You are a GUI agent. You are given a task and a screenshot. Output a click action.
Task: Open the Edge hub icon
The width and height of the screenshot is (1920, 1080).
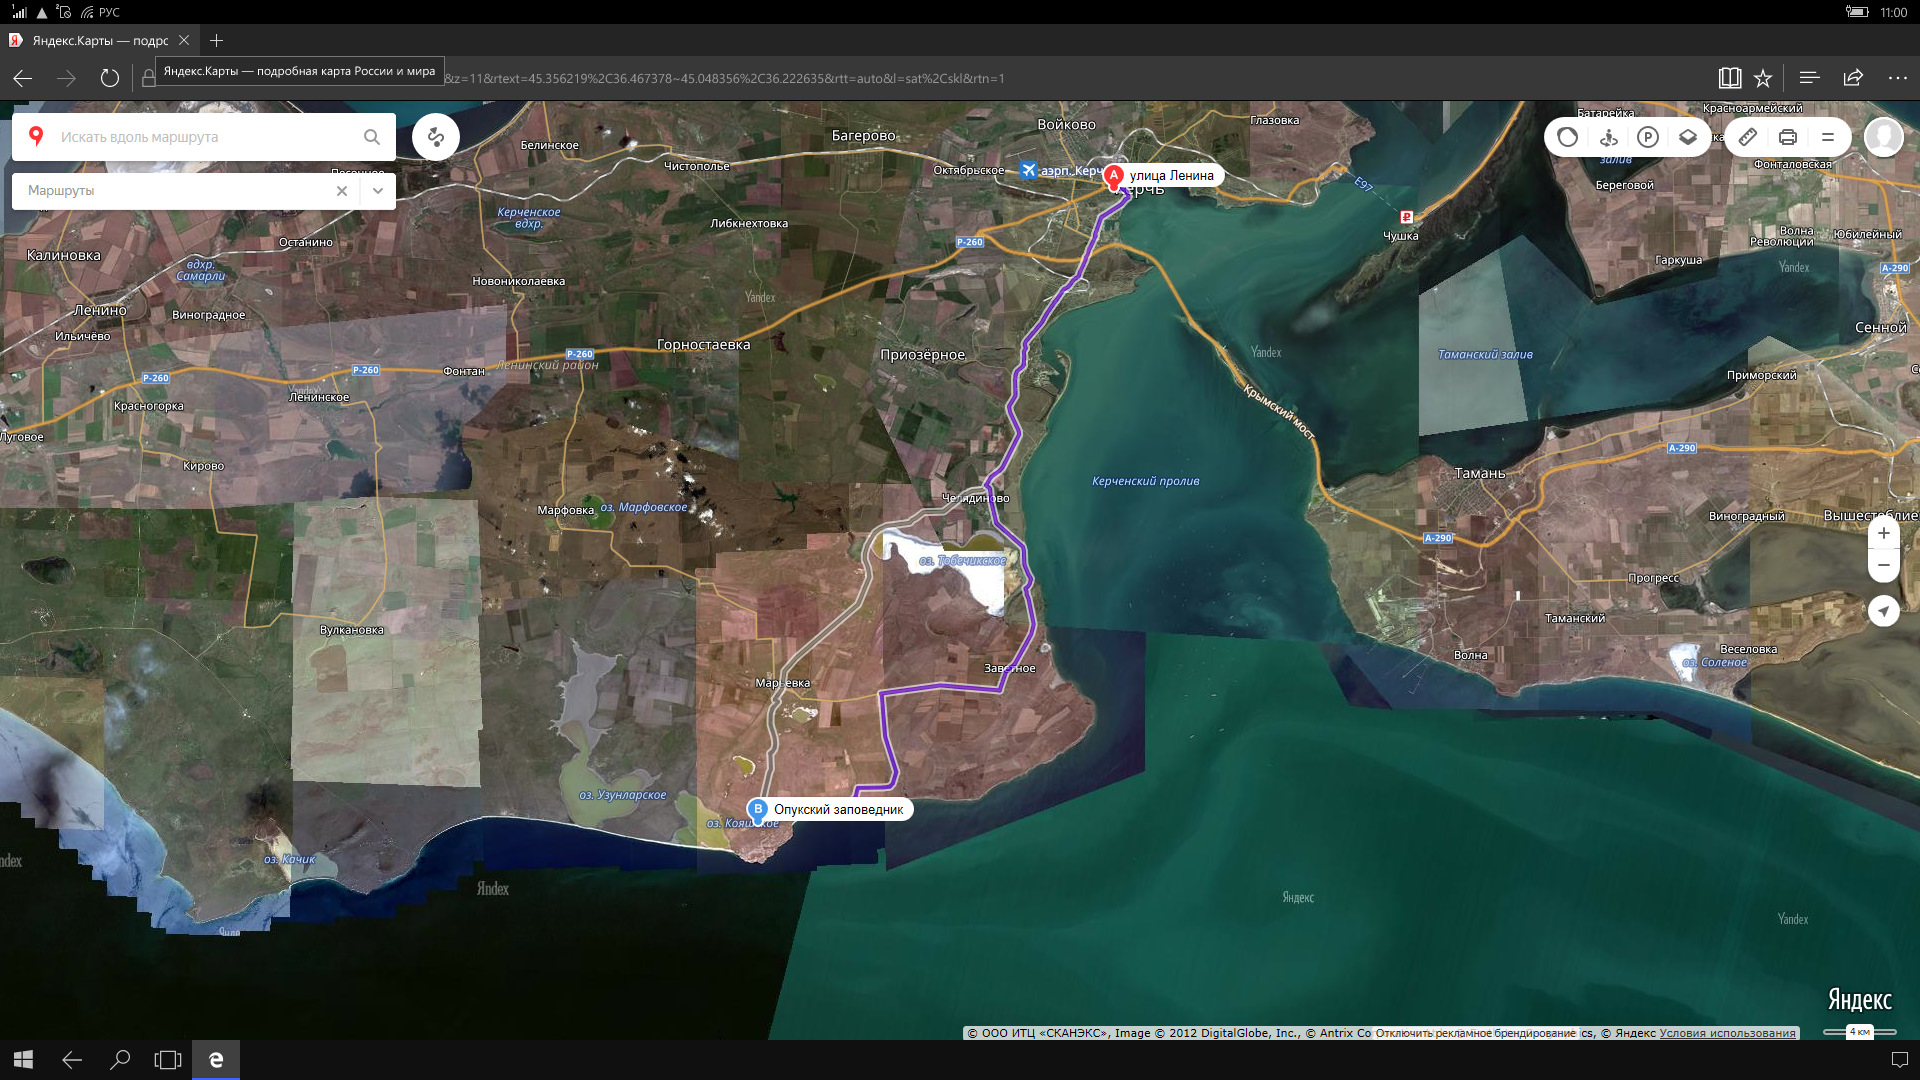pos(1809,78)
